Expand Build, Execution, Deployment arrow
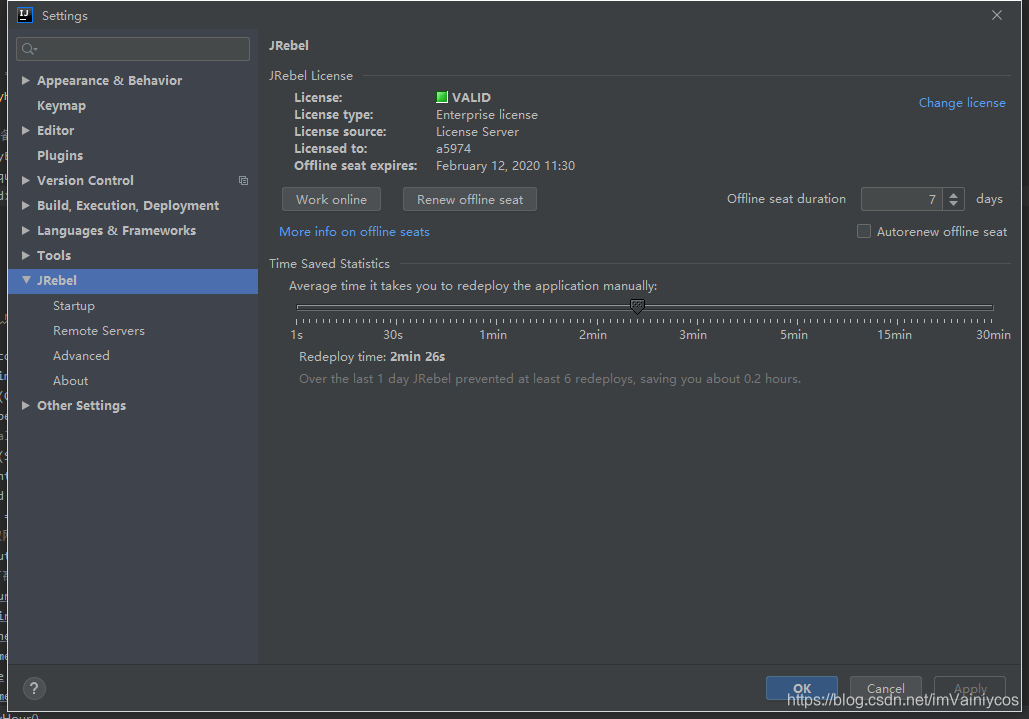 point(26,205)
